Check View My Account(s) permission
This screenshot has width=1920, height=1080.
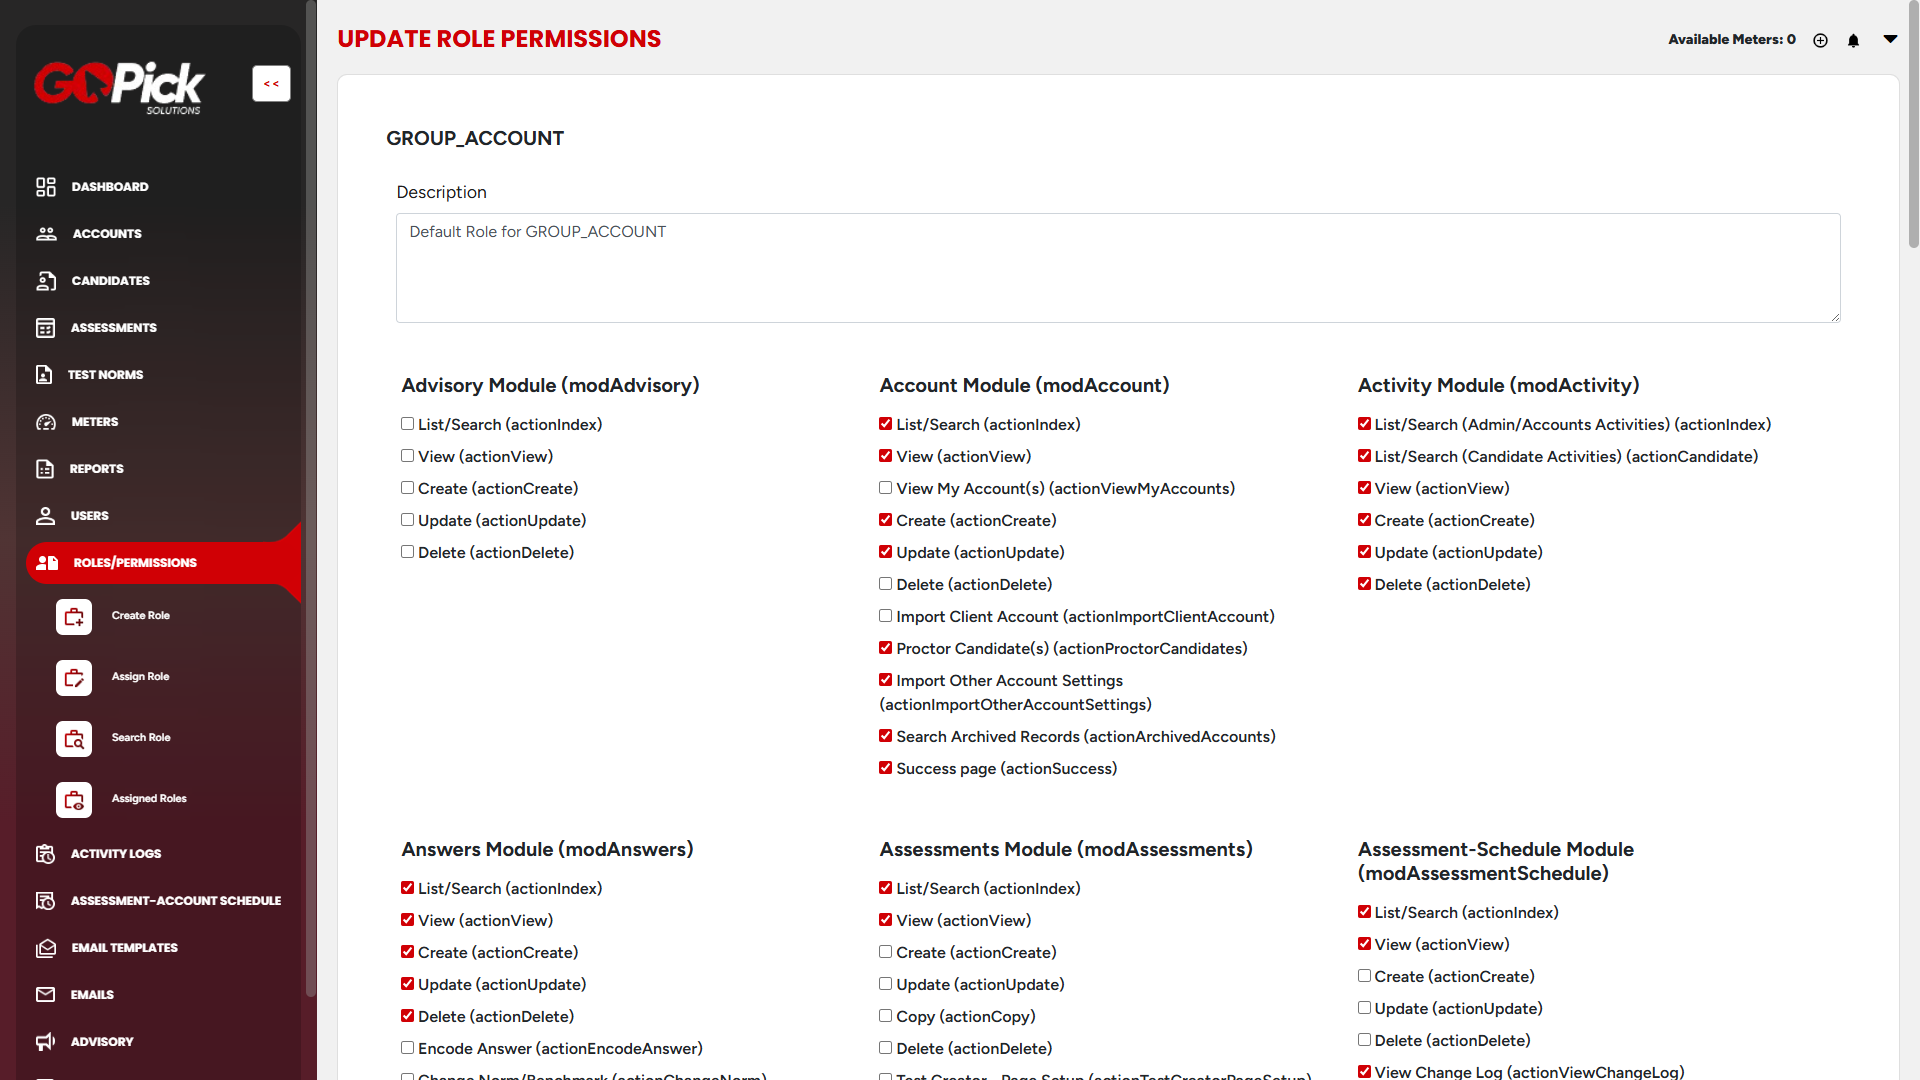[x=886, y=488]
